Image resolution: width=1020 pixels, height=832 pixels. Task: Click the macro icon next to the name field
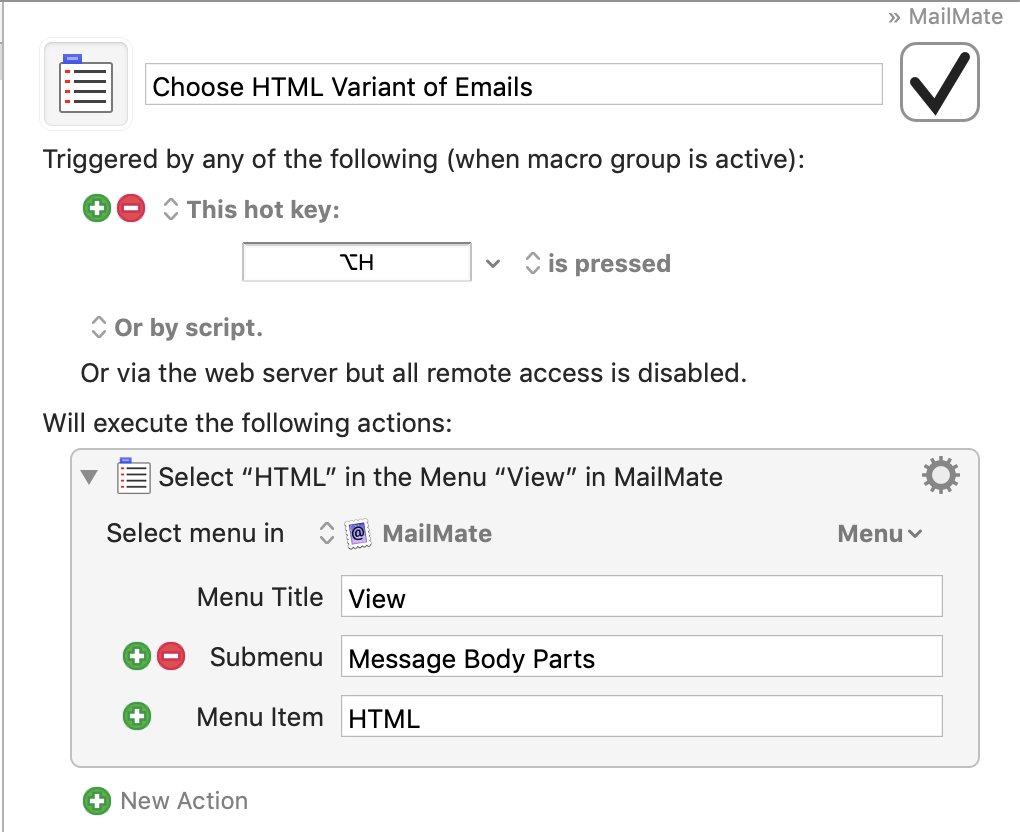86,84
